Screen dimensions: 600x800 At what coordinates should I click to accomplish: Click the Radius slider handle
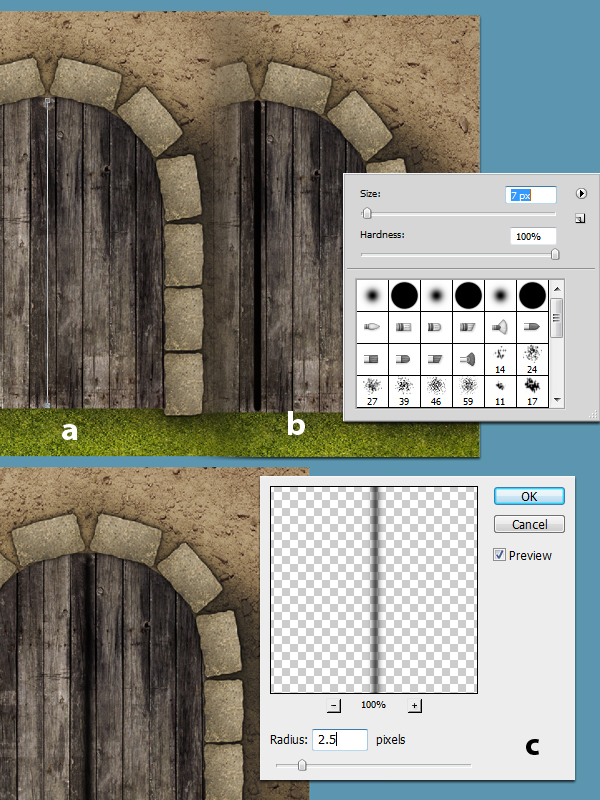(302, 765)
